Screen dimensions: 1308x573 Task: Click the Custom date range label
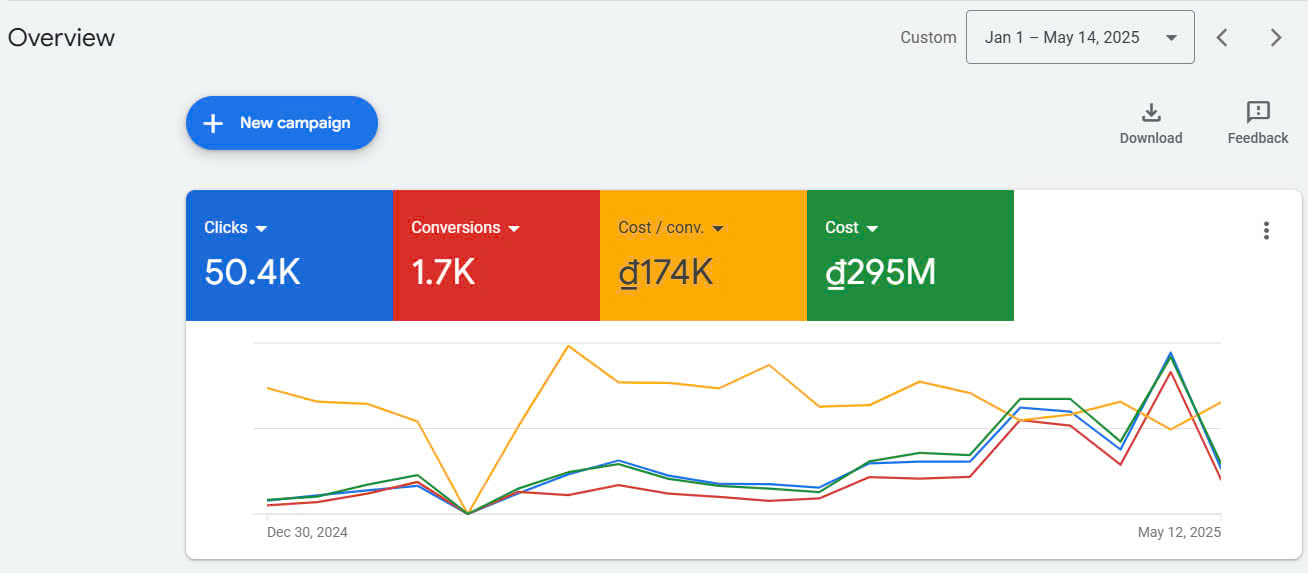pos(928,38)
